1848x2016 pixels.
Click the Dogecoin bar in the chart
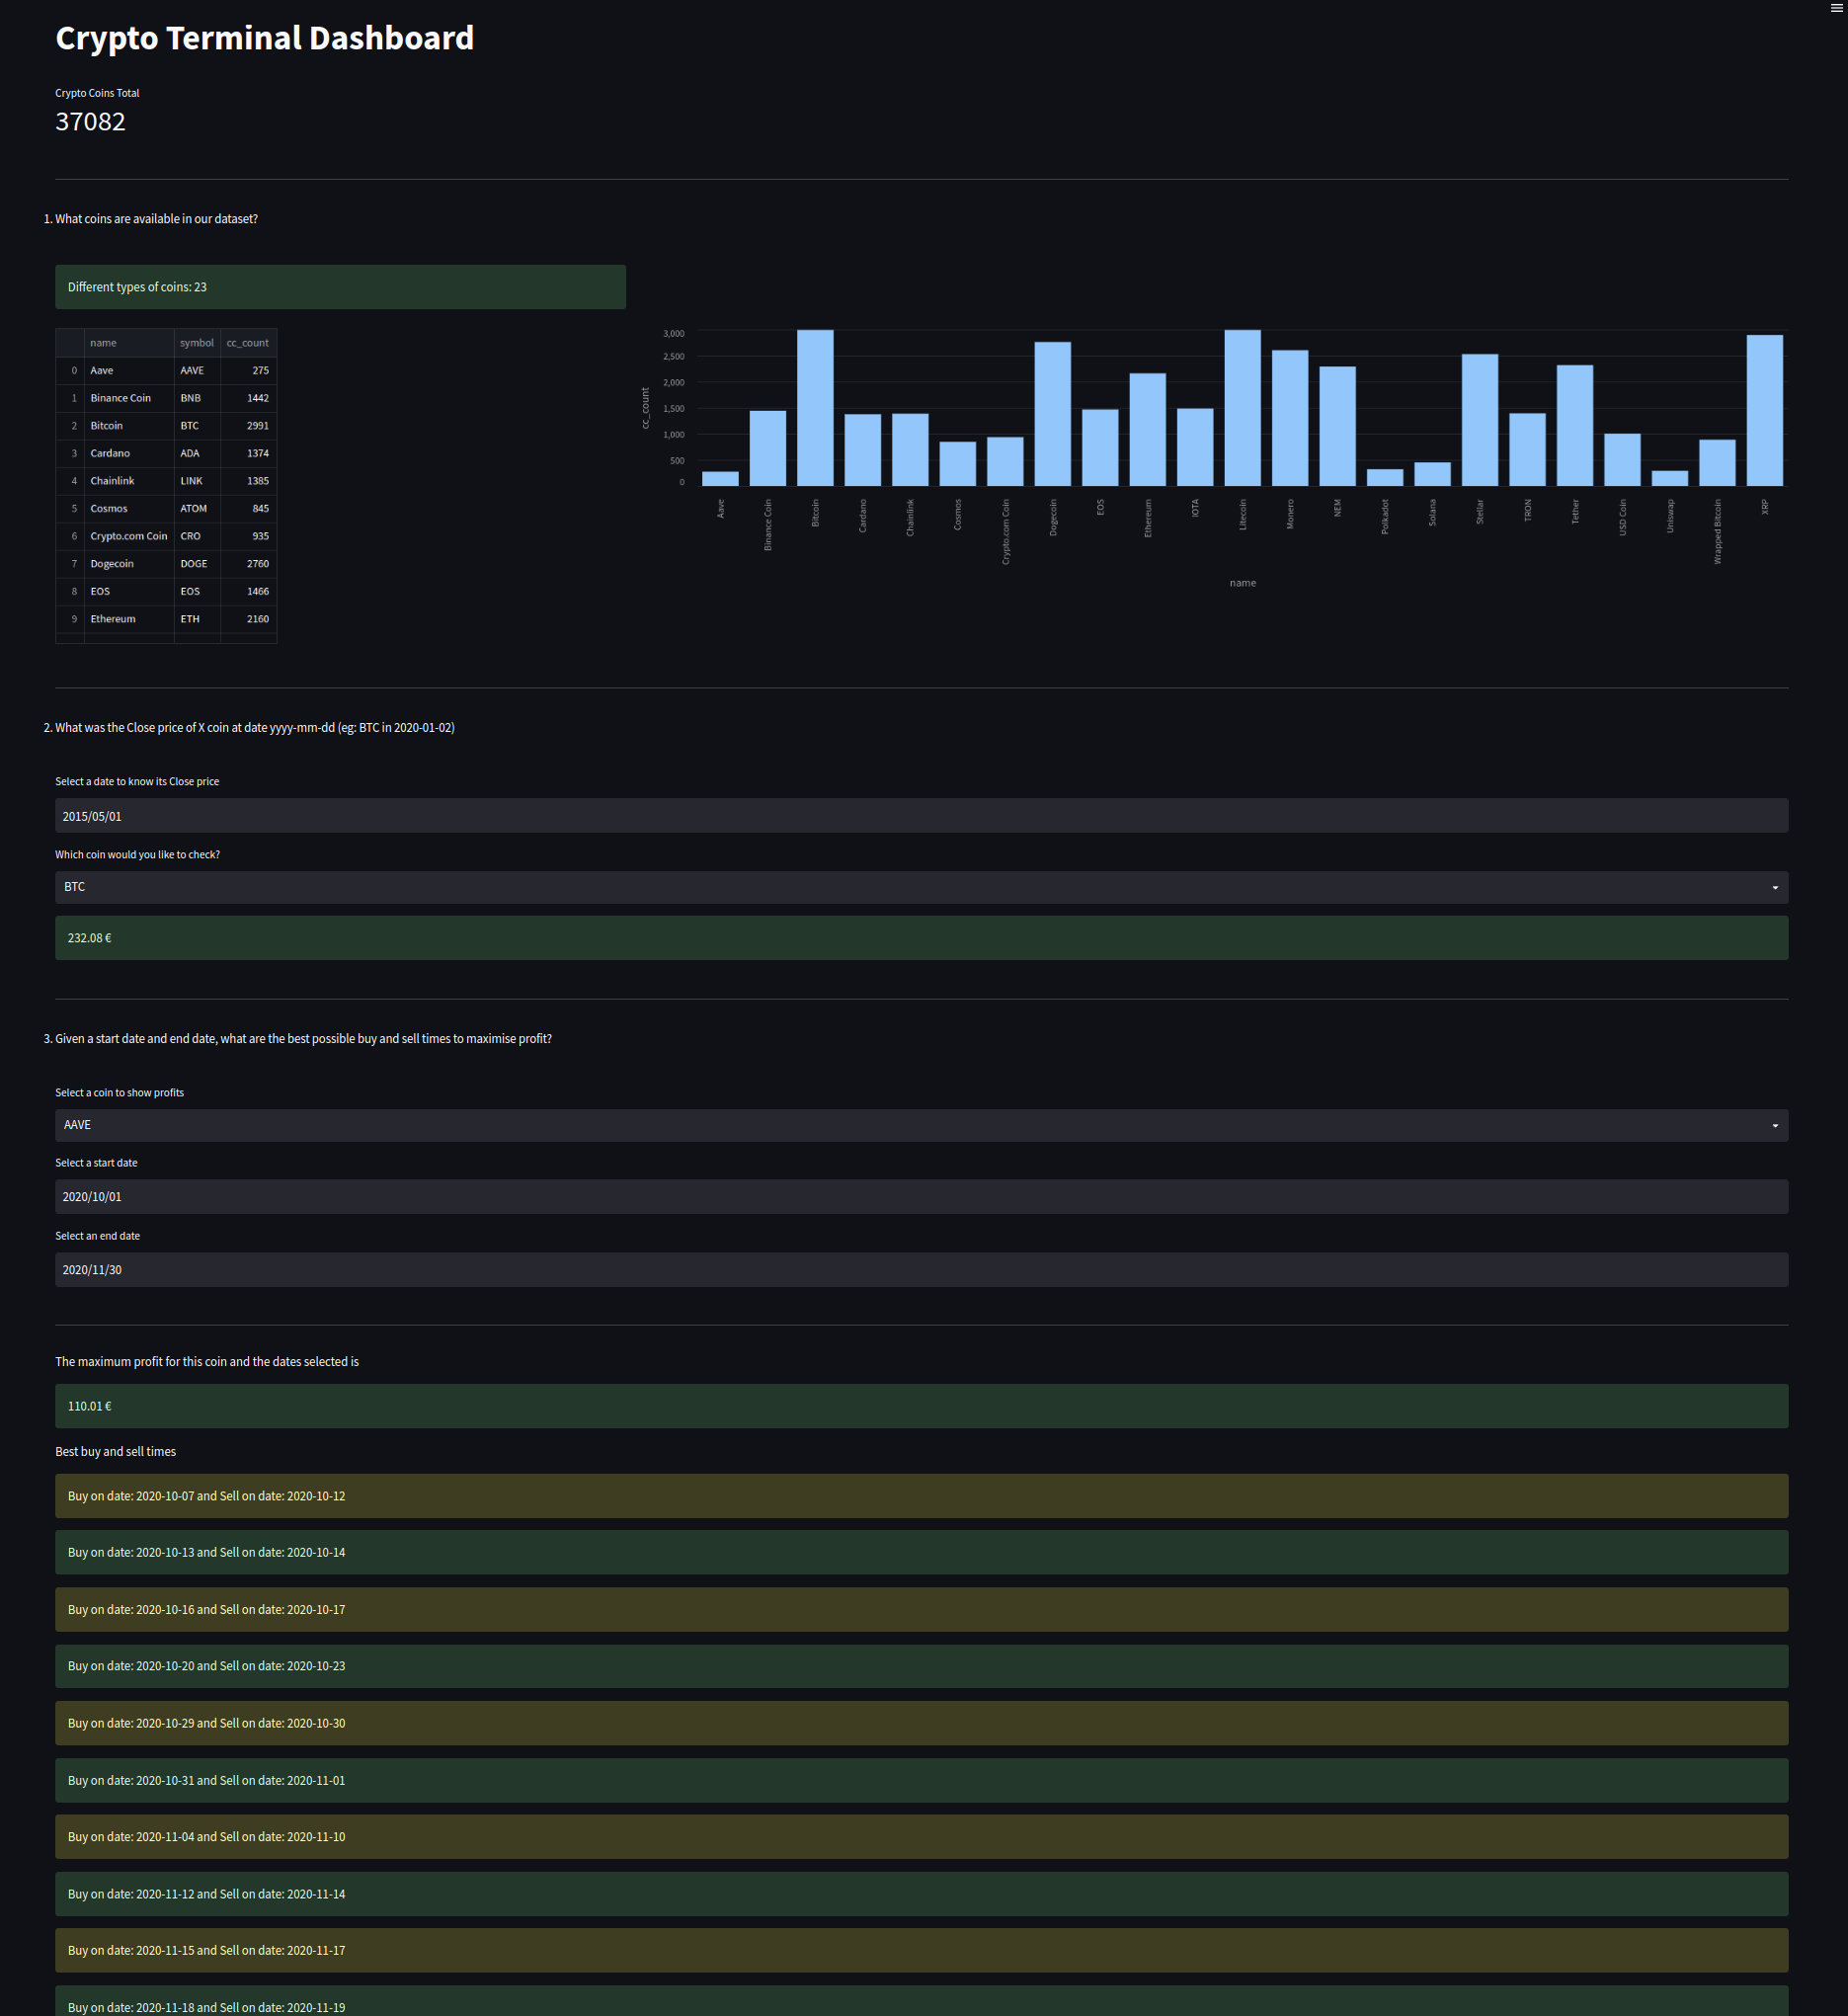point(1053,413)
